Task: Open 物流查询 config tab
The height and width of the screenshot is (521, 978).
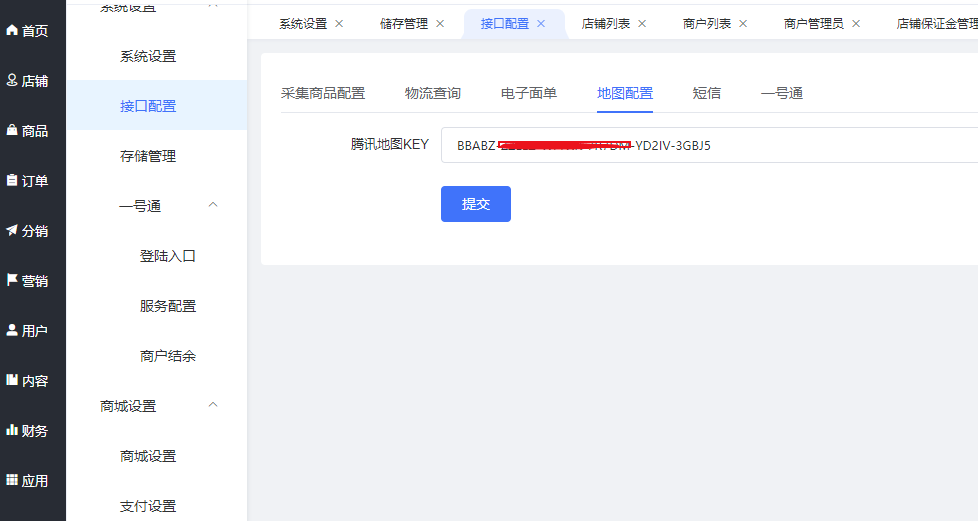Action: pyautogui.click(x=433, y=94)
